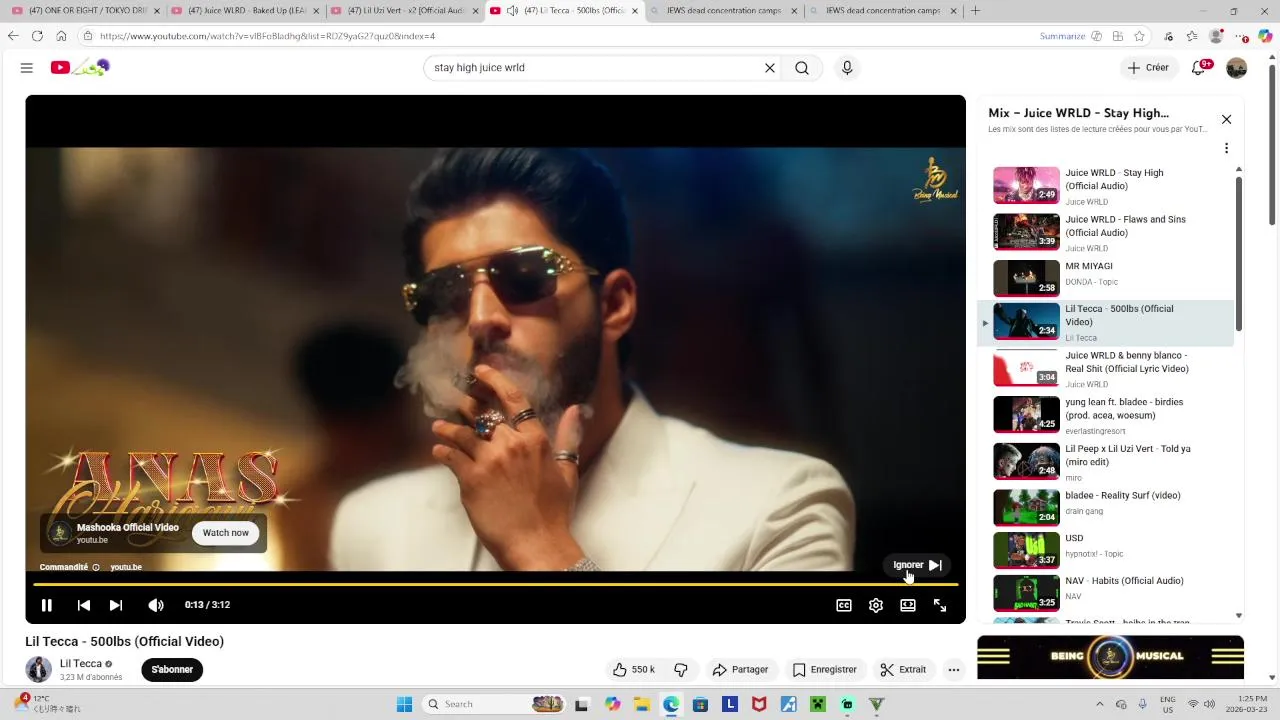Click the Summarize link in the address bar
The height and width of the screenshot is (720, 1280).
[x=1062, y=36]
